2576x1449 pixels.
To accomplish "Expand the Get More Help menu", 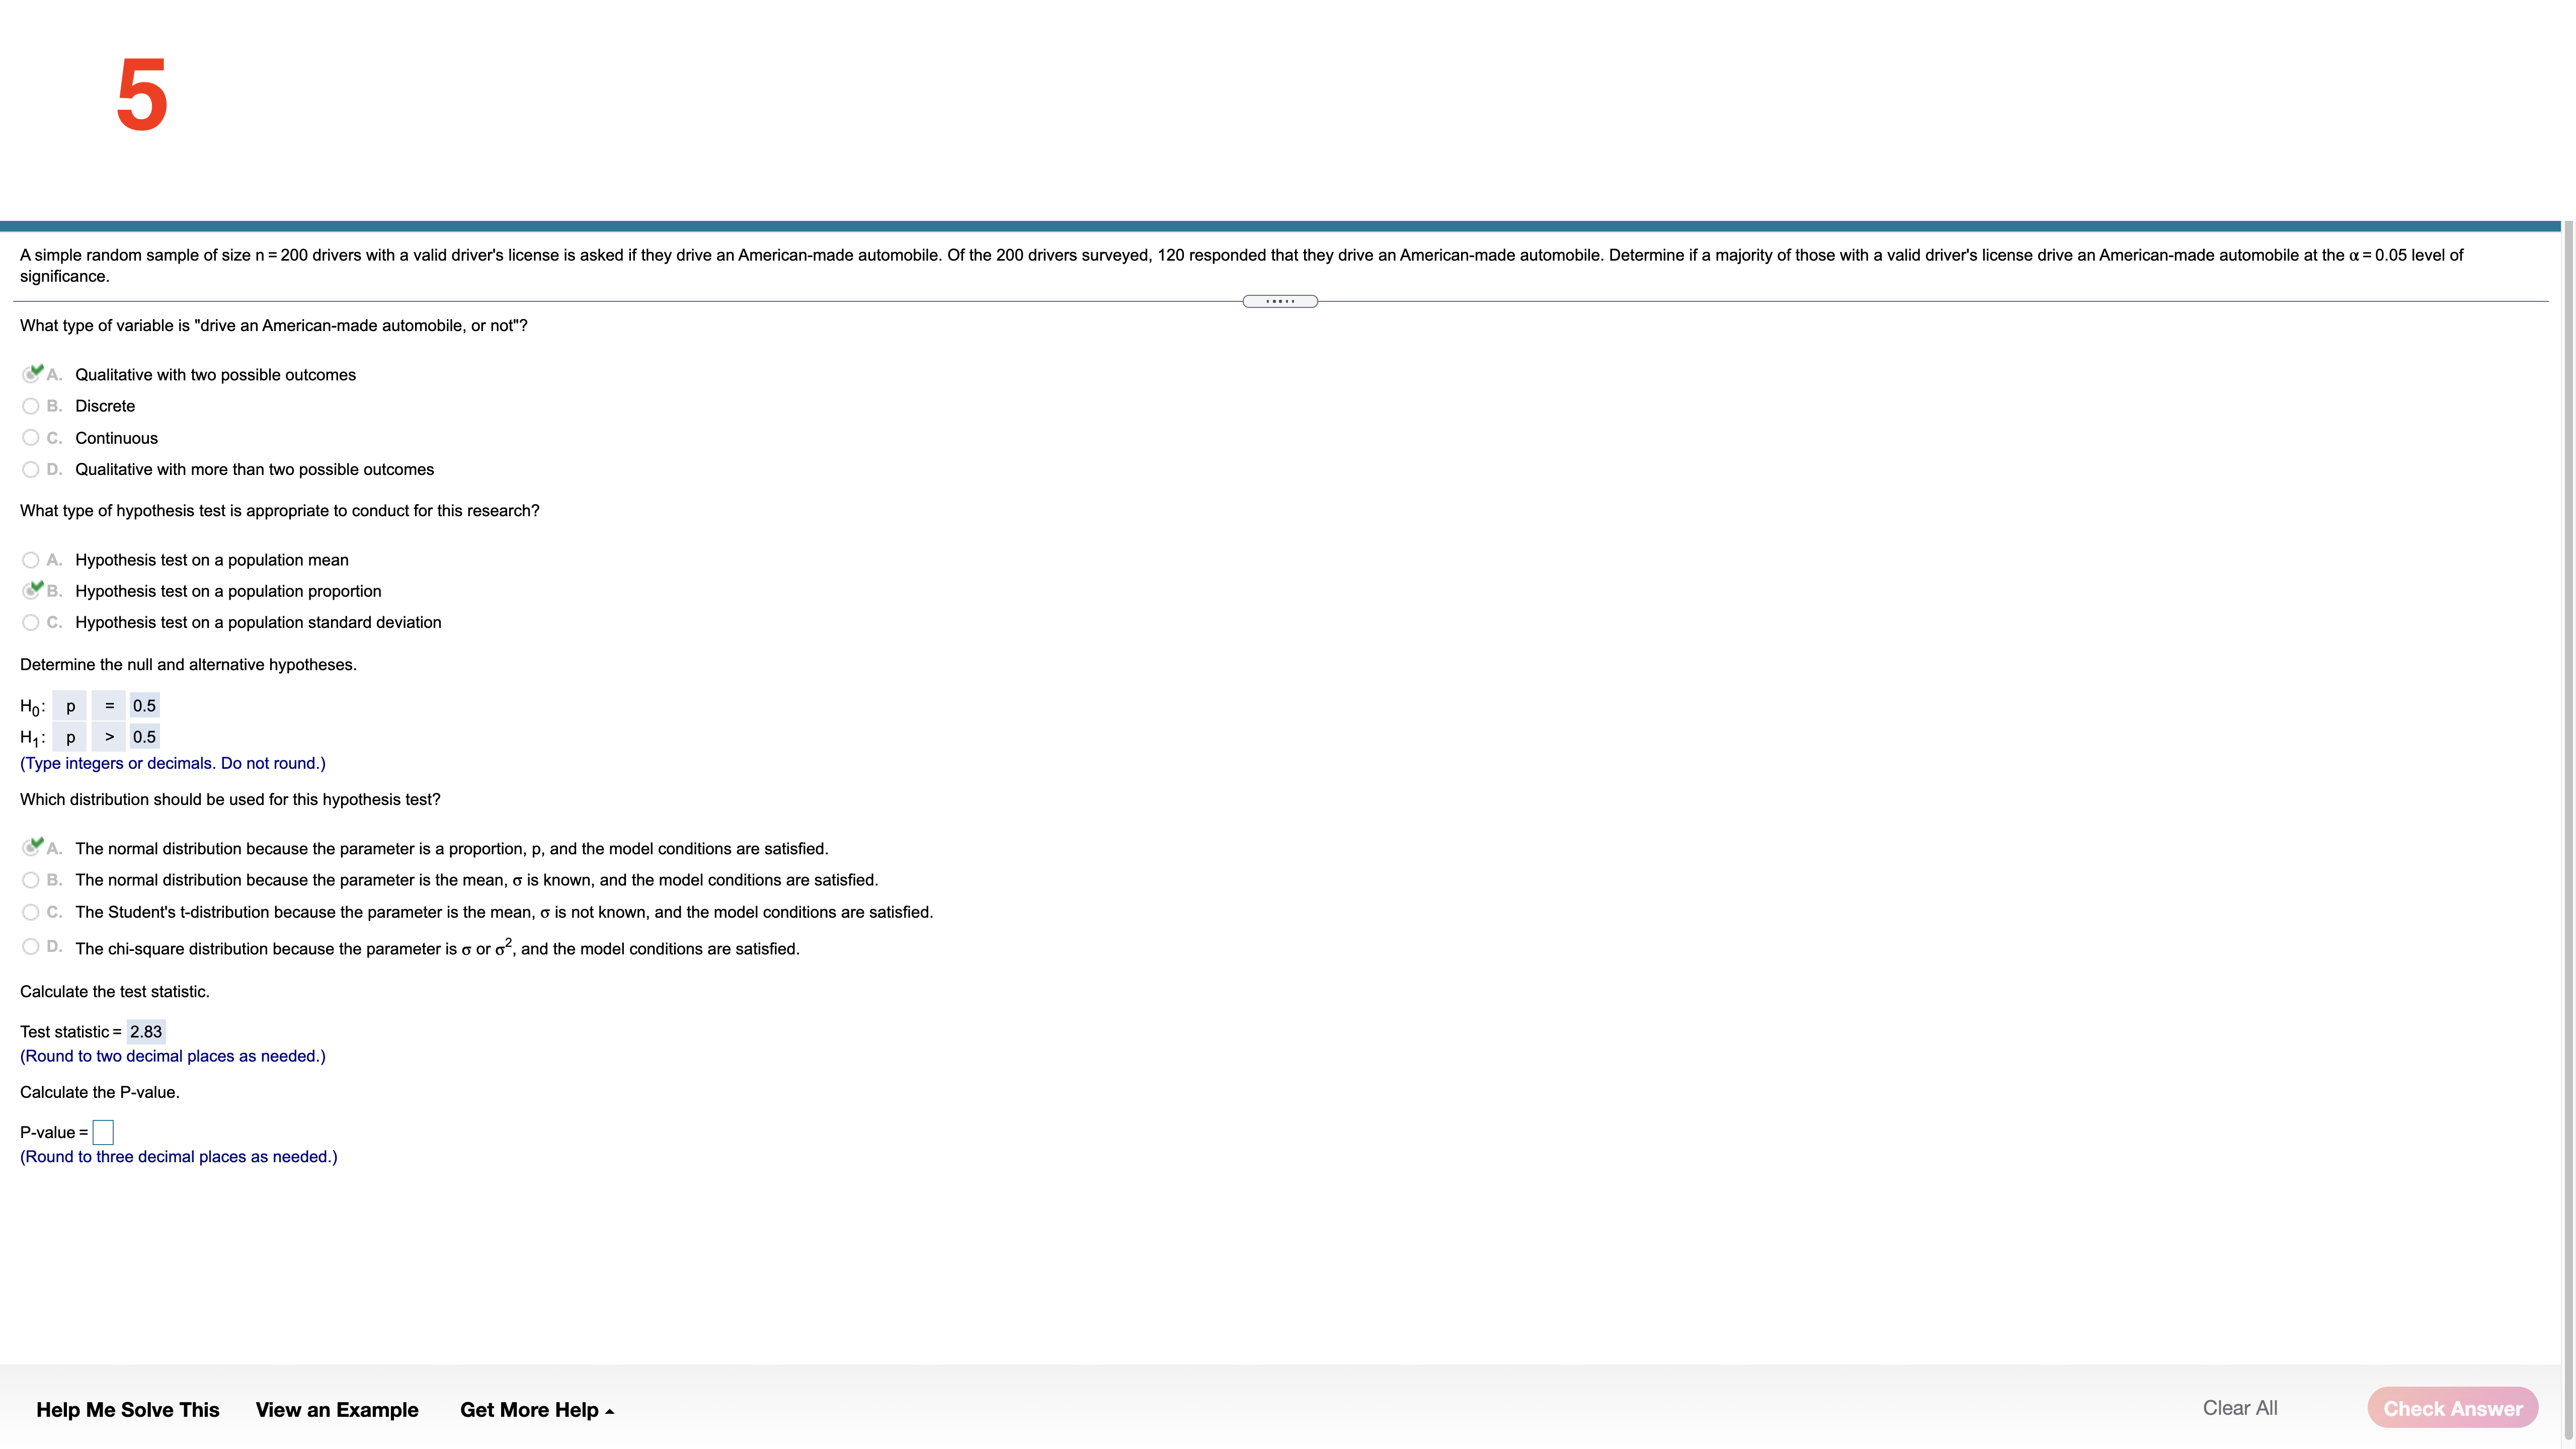I will 536,1410.
